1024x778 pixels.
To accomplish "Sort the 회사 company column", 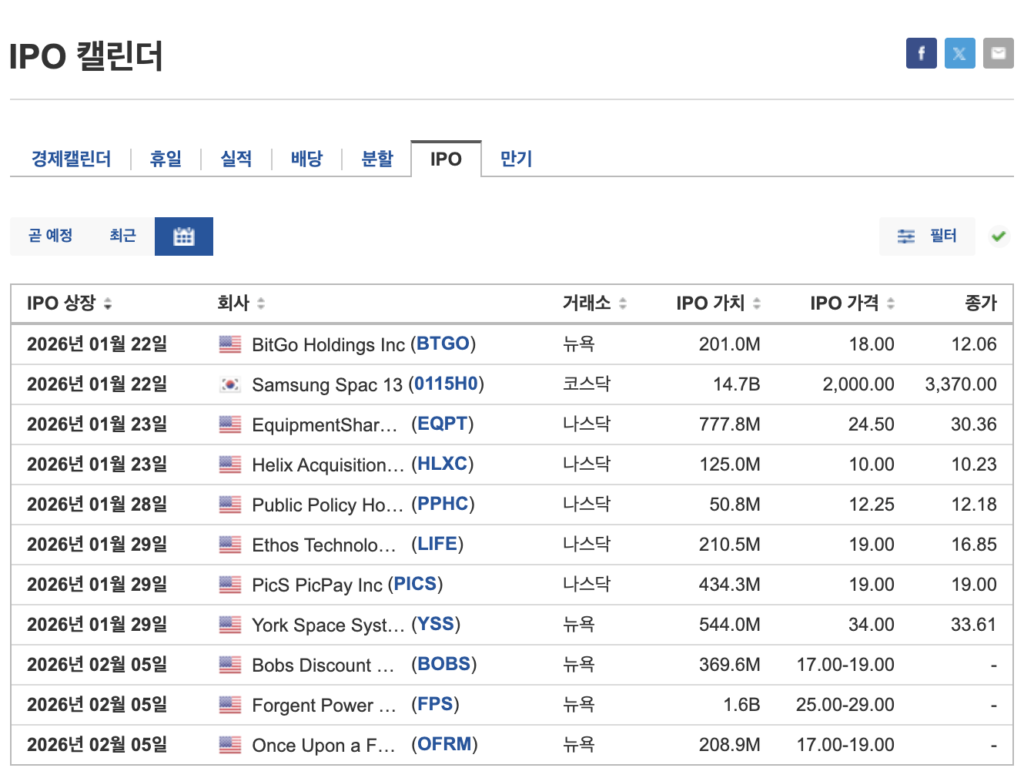I will coord(241,304).
